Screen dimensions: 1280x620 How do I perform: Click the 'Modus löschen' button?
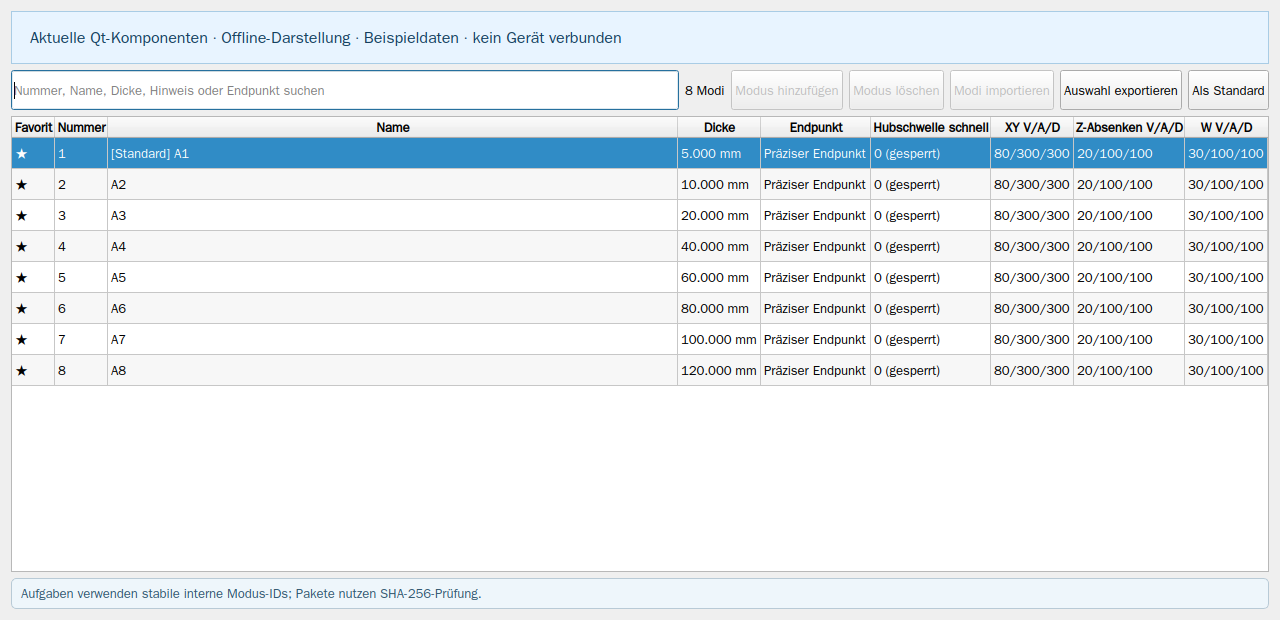[896, 90]
